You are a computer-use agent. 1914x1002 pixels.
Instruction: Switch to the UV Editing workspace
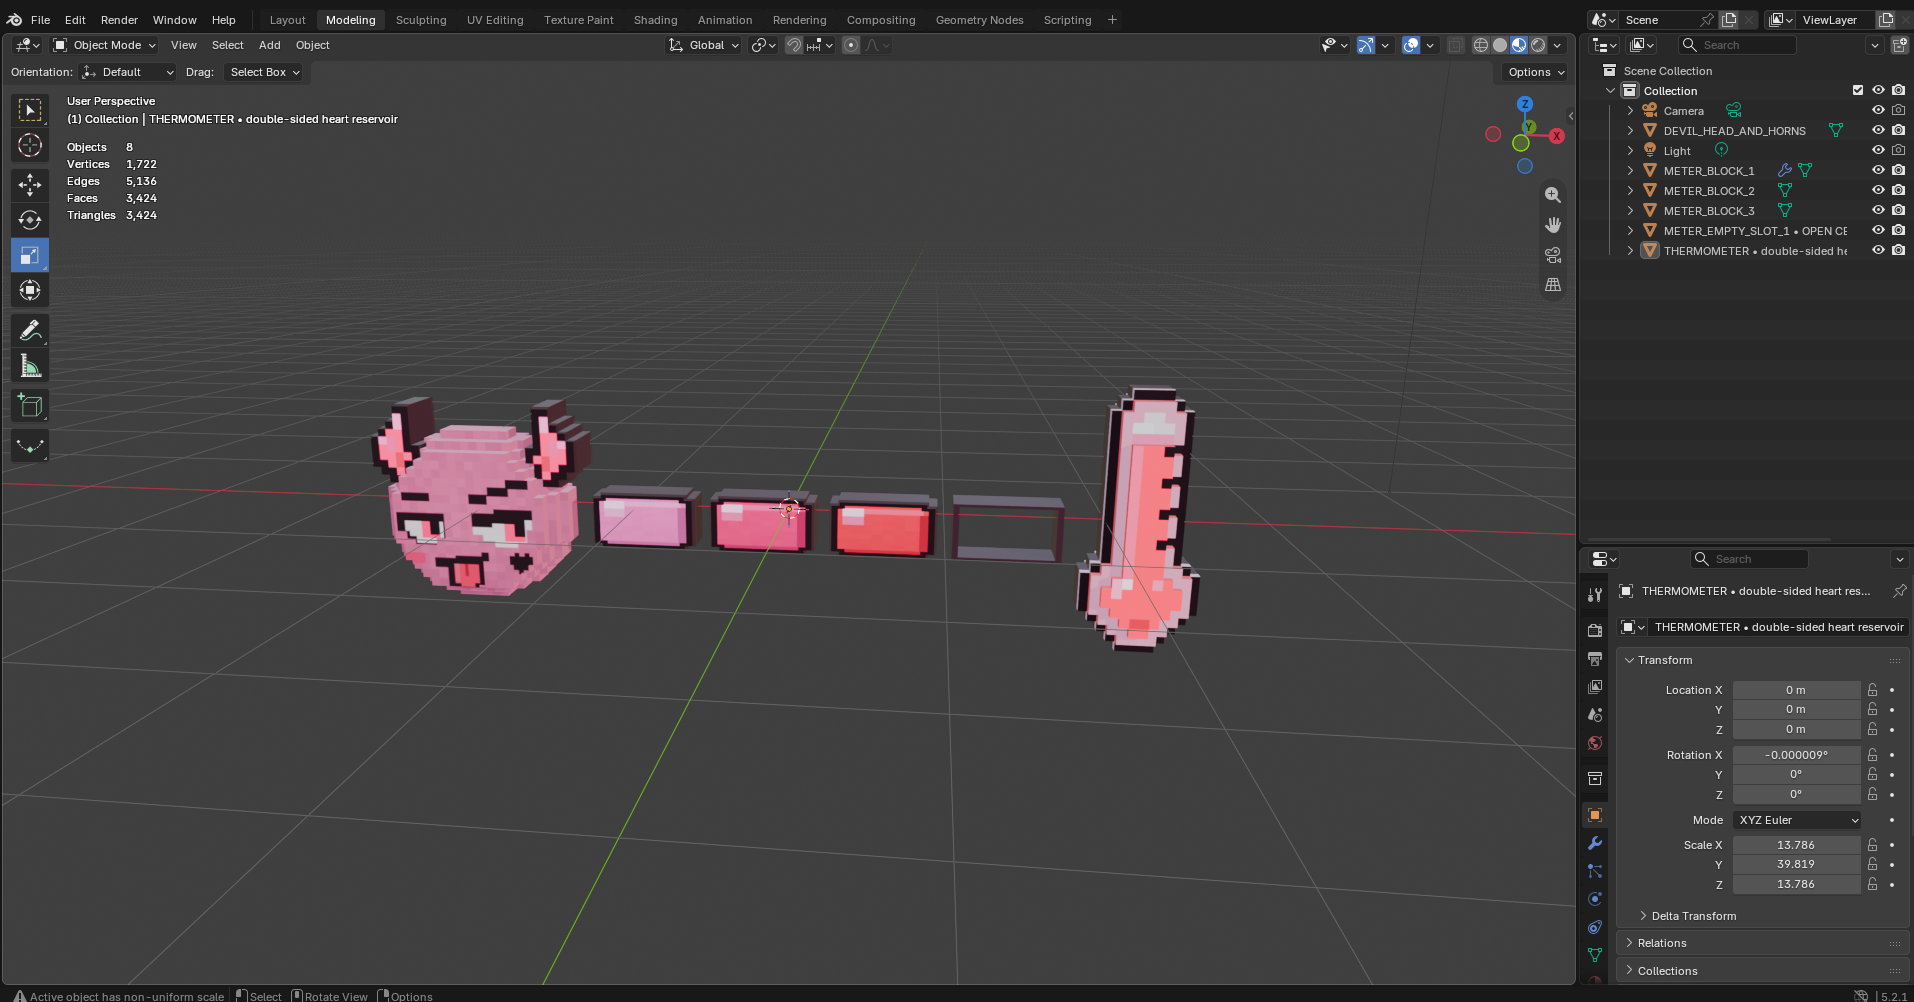[495, 20]
